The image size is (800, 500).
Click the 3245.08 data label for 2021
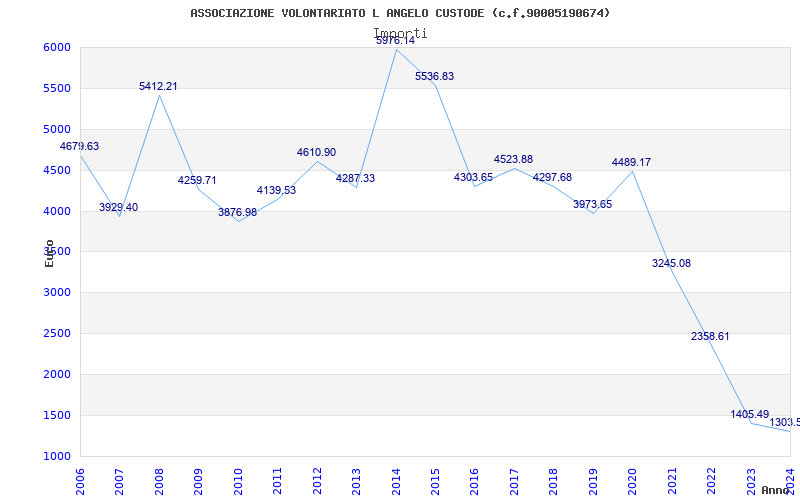671,263
